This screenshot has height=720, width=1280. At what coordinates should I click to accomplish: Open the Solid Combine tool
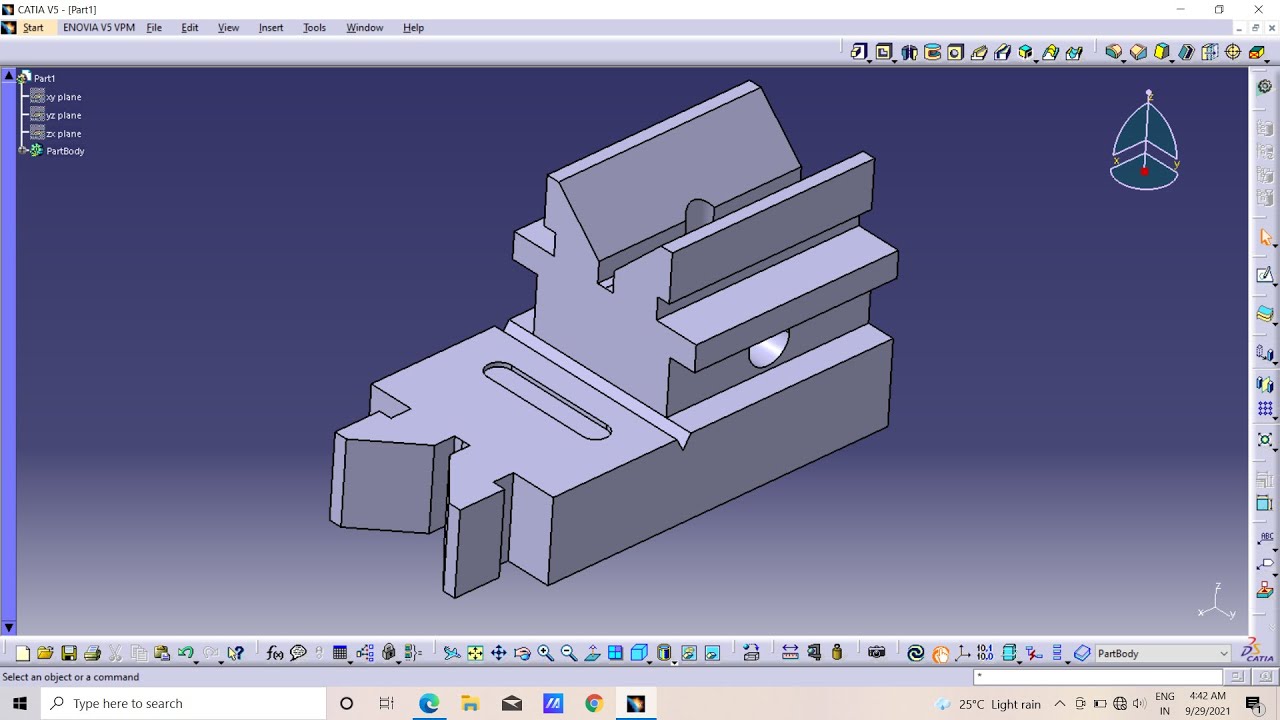pyautogui.click(x=1026, y=52)
